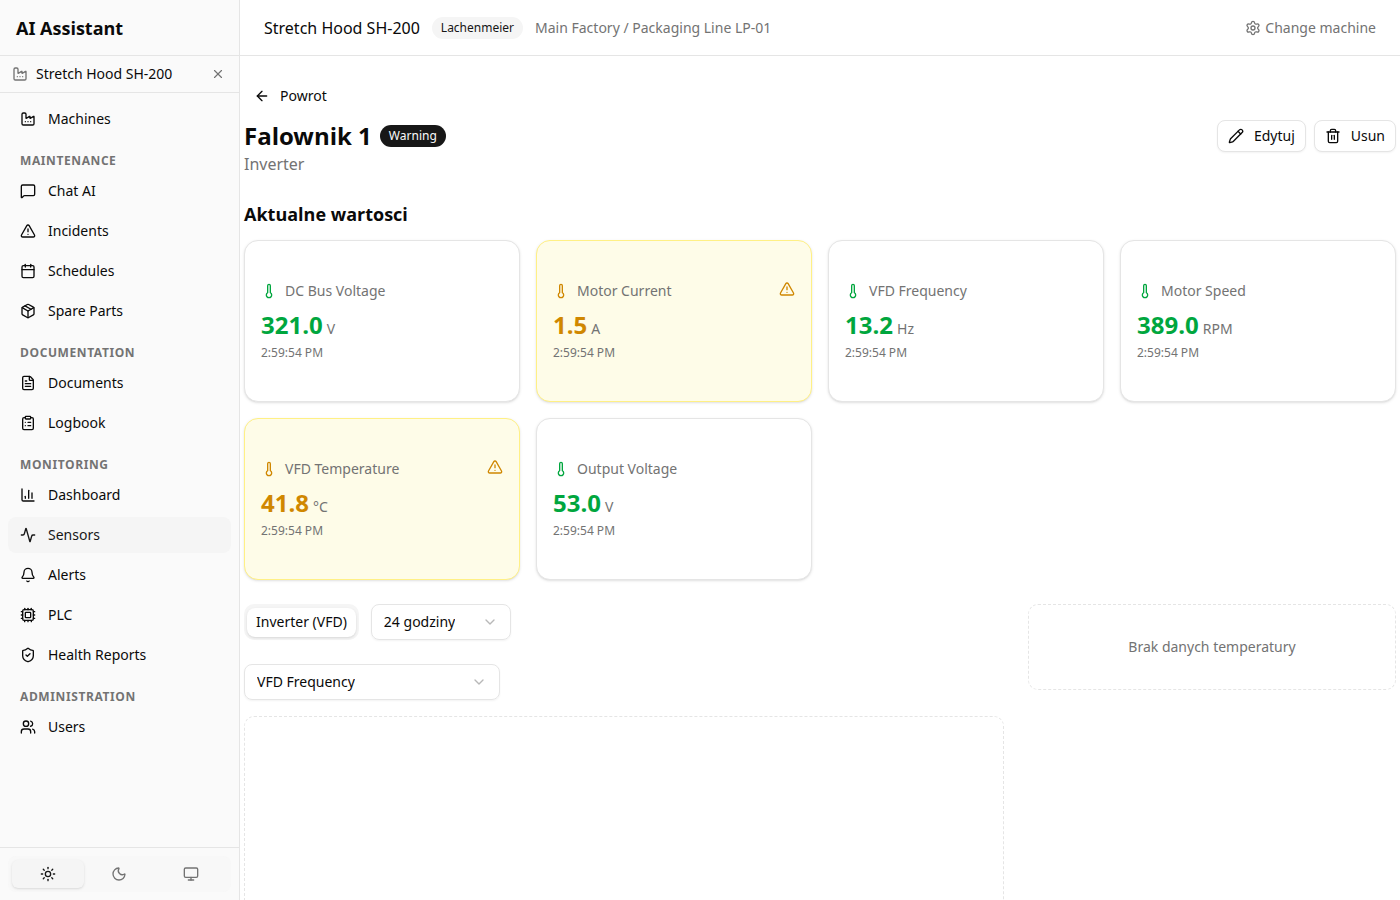Screen dimensions: 1400x900
Task: Select the Dashboard monitoring icon
Action: (x=29, y=494)
